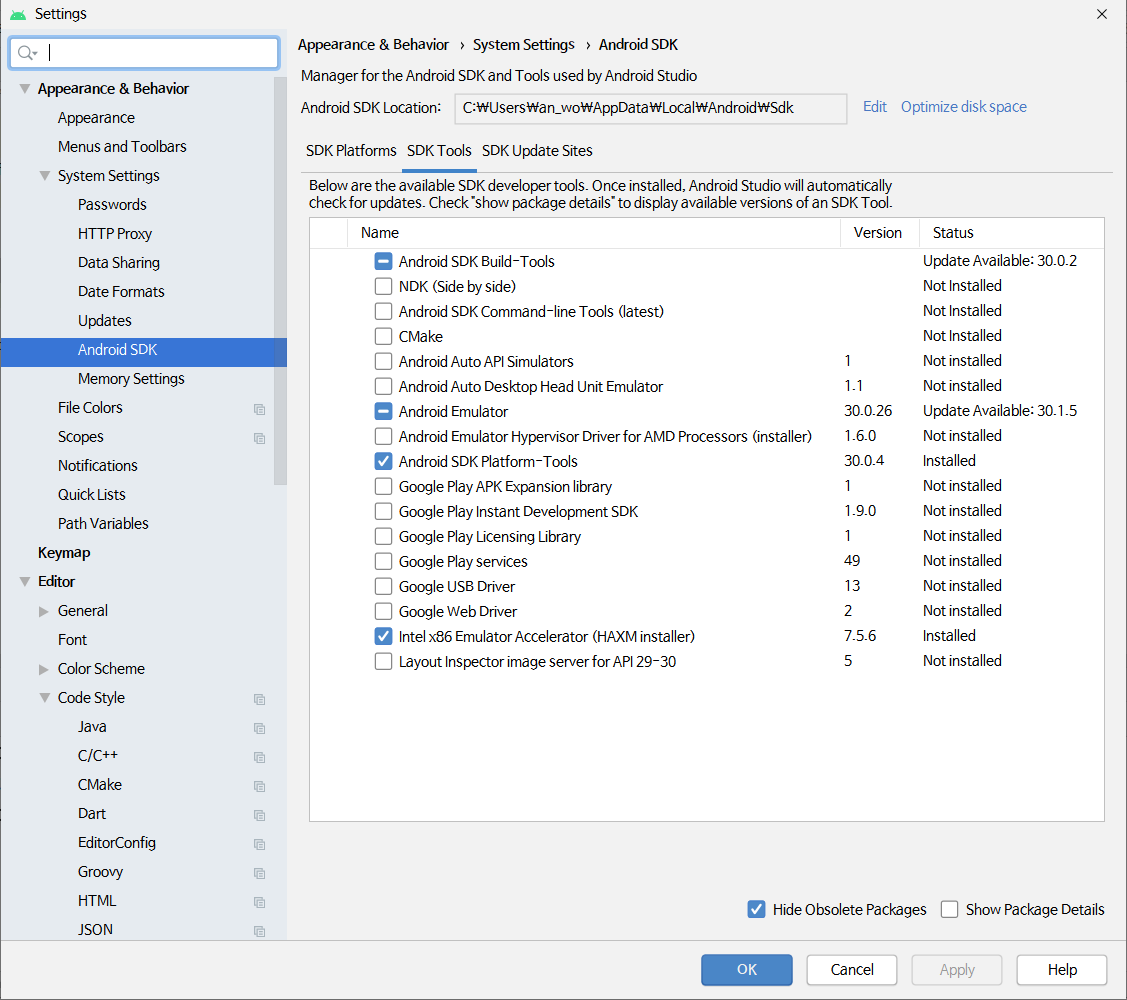Screen dimensions: 1127x1000
Task: Click project-level icon next to JSON
Action: coord(259,931)
